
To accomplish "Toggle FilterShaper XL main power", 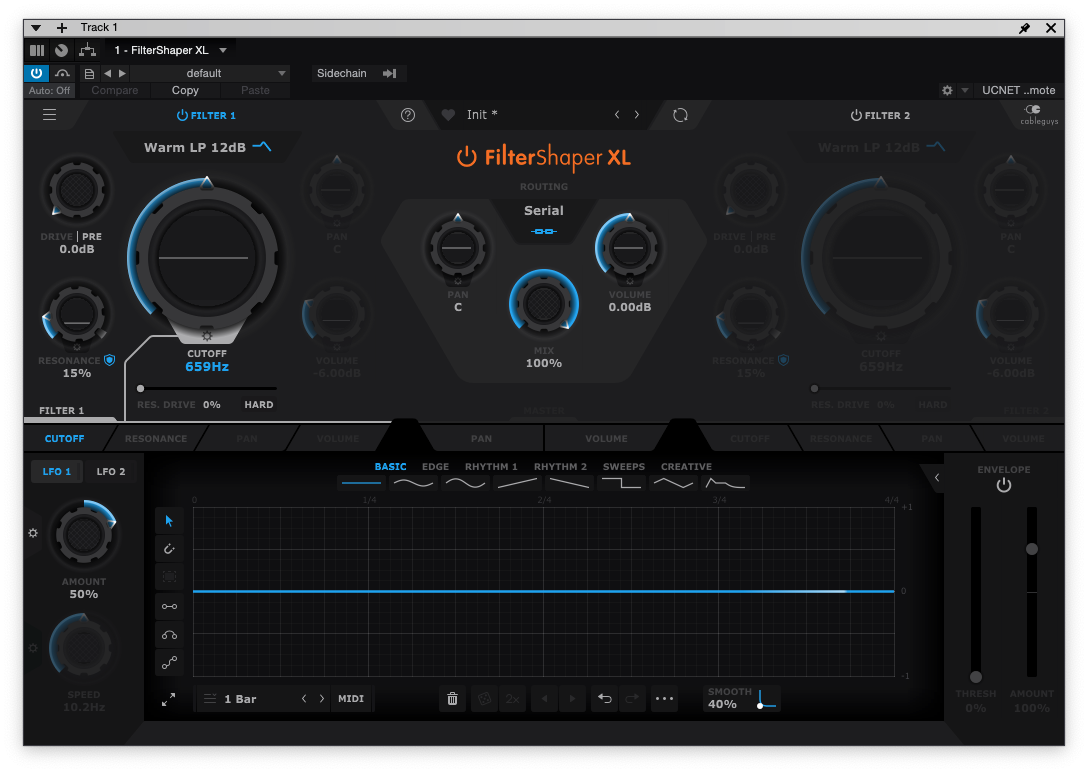I will (x=466, y=157).
